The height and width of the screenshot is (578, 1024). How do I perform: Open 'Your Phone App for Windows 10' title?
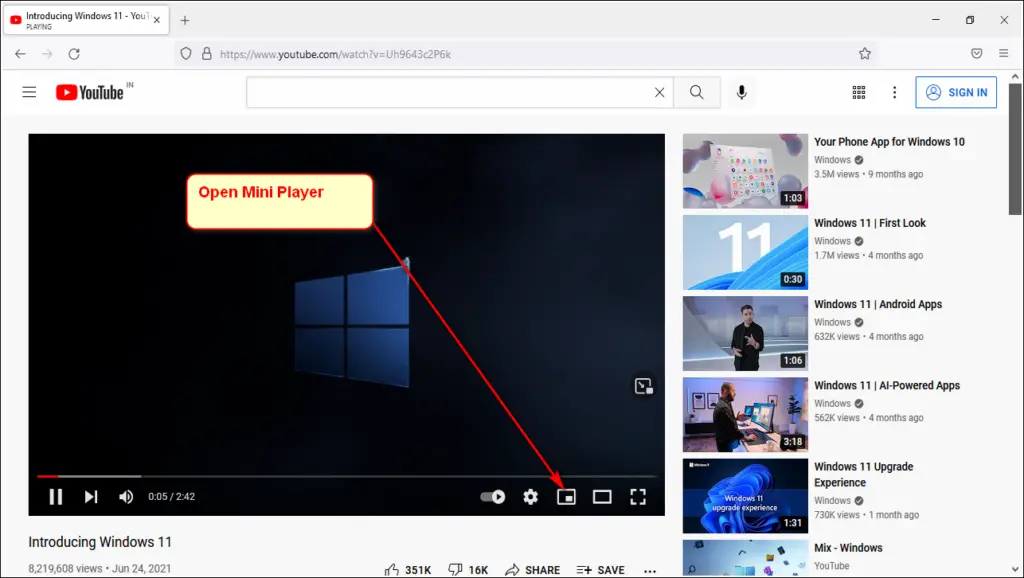889,142
